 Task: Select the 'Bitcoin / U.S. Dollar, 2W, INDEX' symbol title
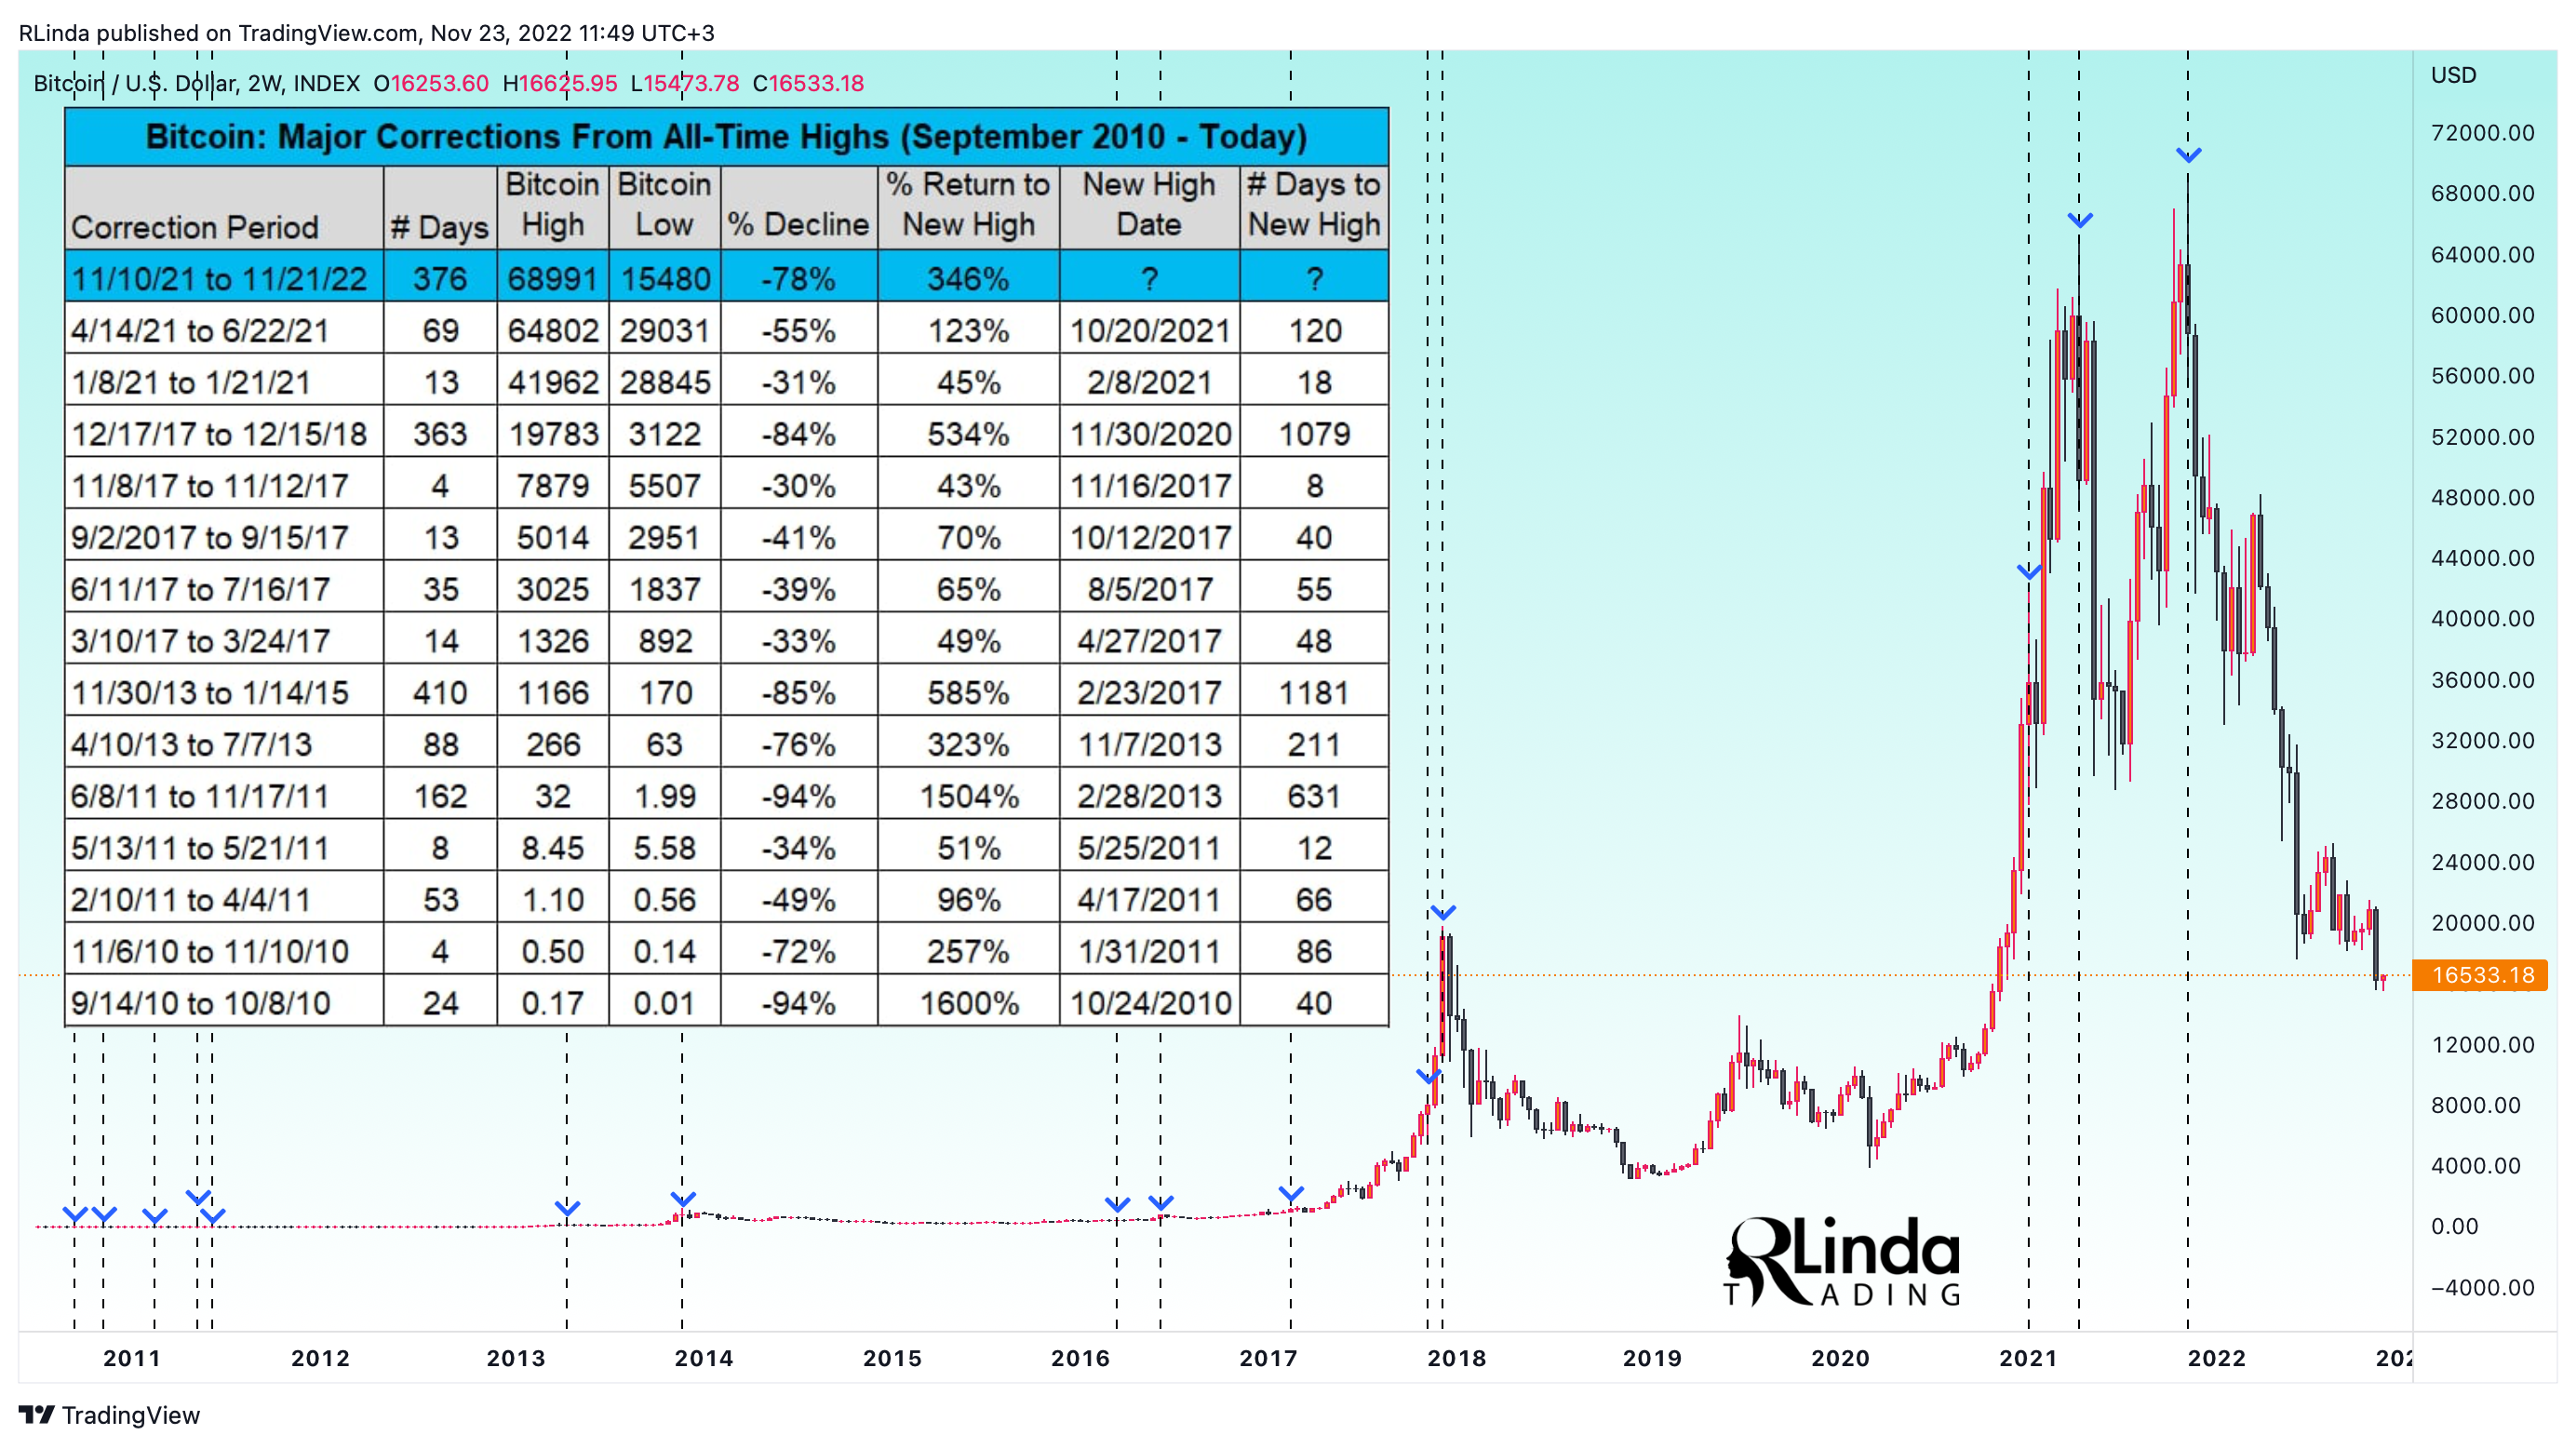[x=197, y=83]
